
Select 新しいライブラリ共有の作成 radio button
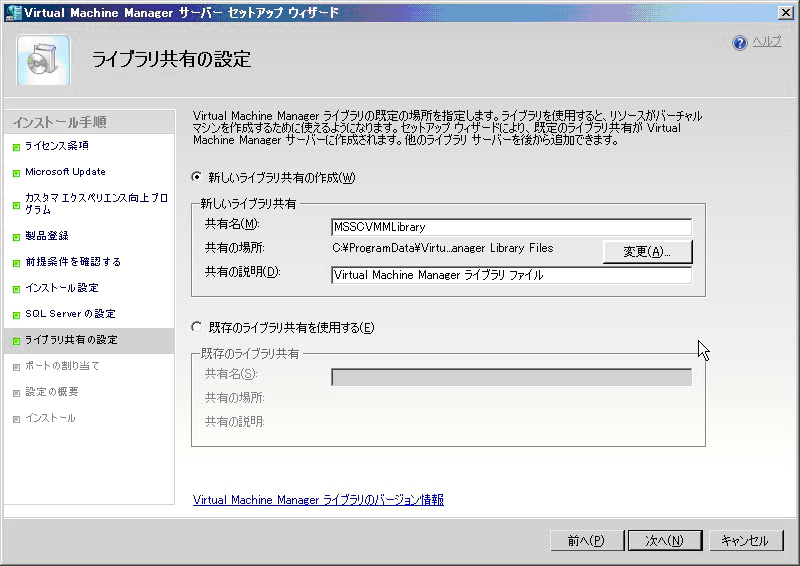click(196, 178)
